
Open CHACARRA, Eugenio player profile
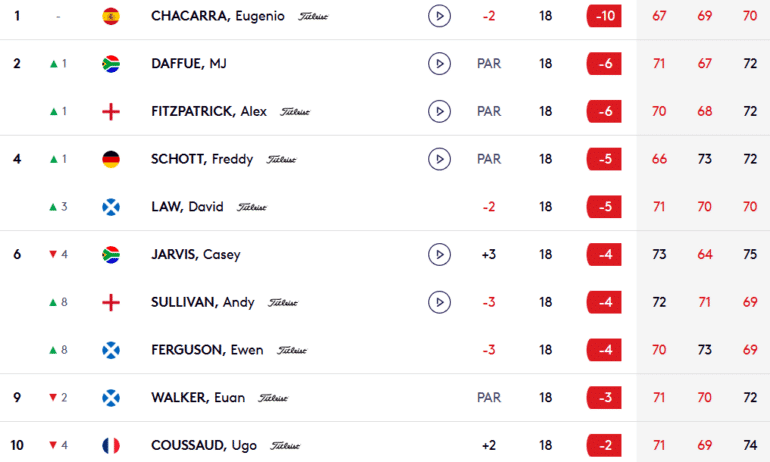(217, 16)
